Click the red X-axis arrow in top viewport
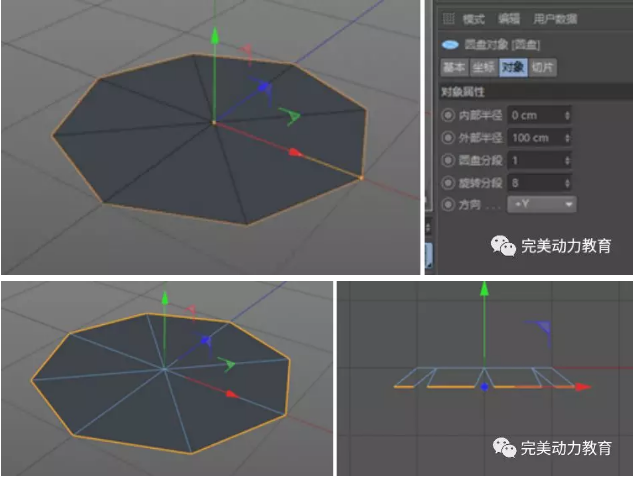Screen dimensions: 633x477 (x=294, y=152)
